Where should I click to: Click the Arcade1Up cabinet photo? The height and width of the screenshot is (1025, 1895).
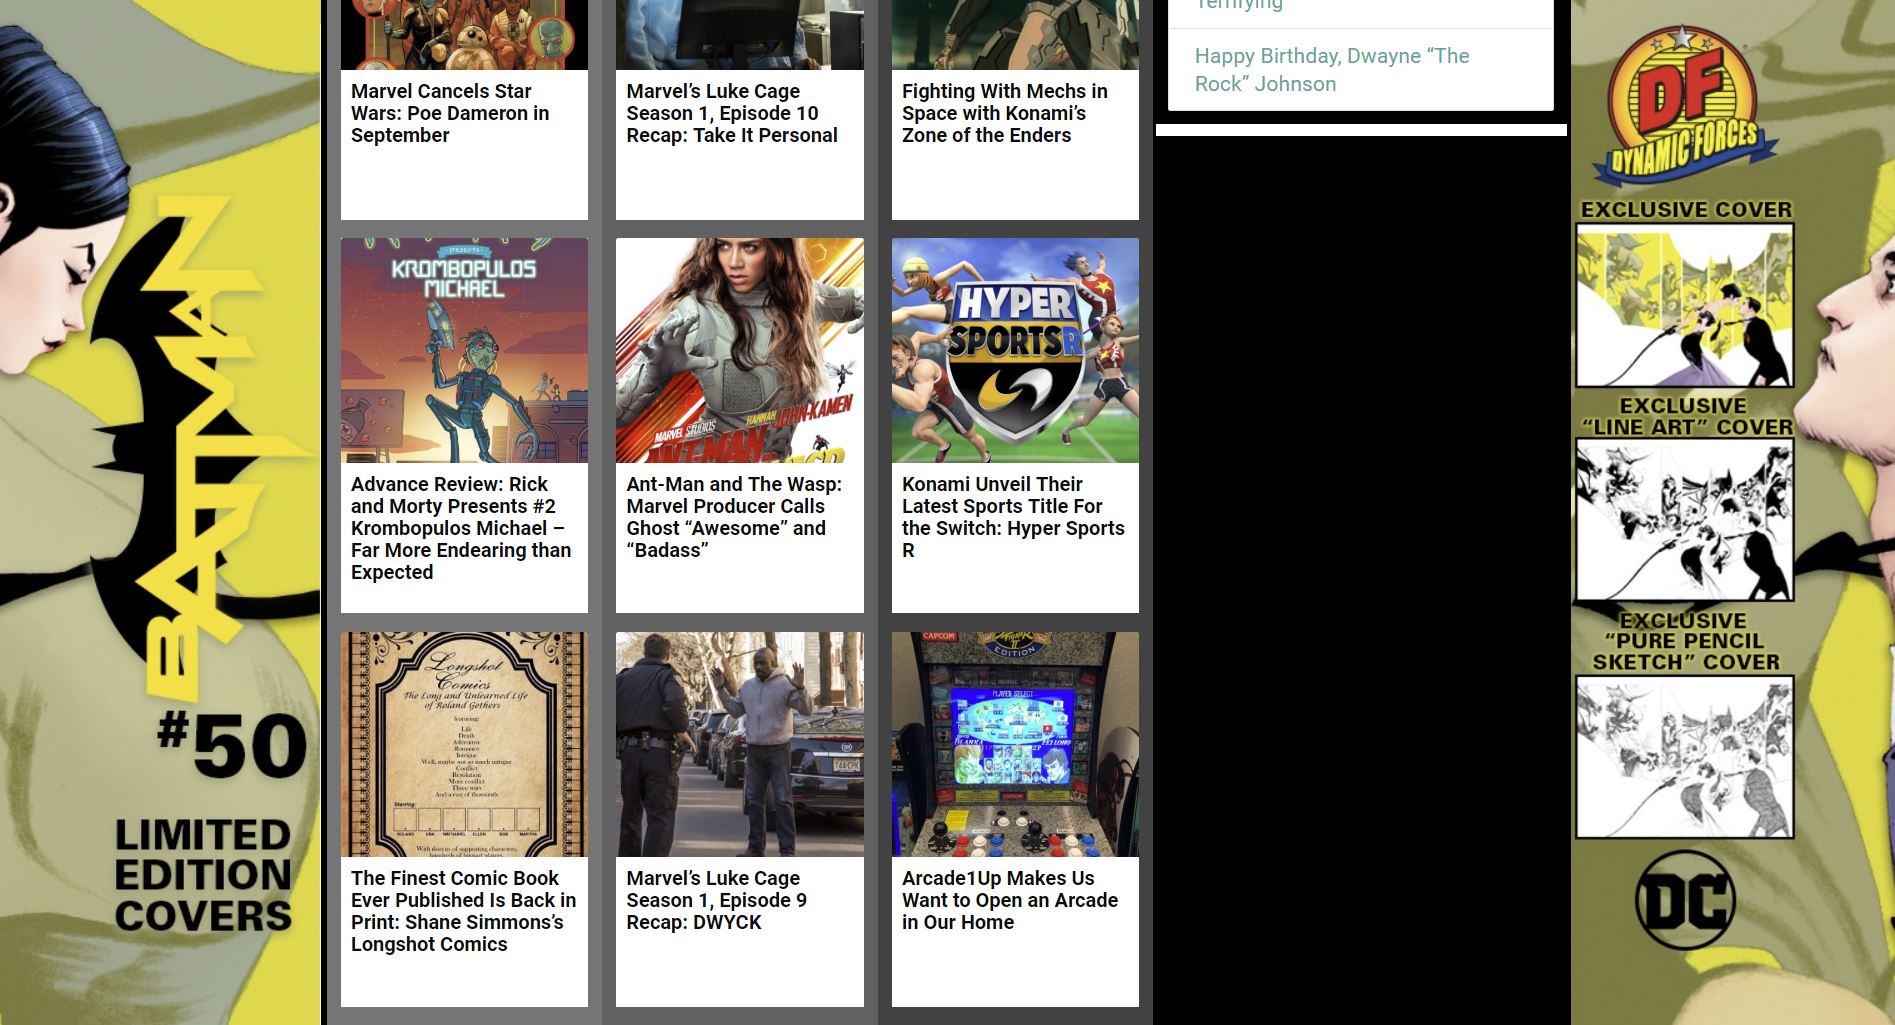pyautogui.click(x=1014, y=744)
